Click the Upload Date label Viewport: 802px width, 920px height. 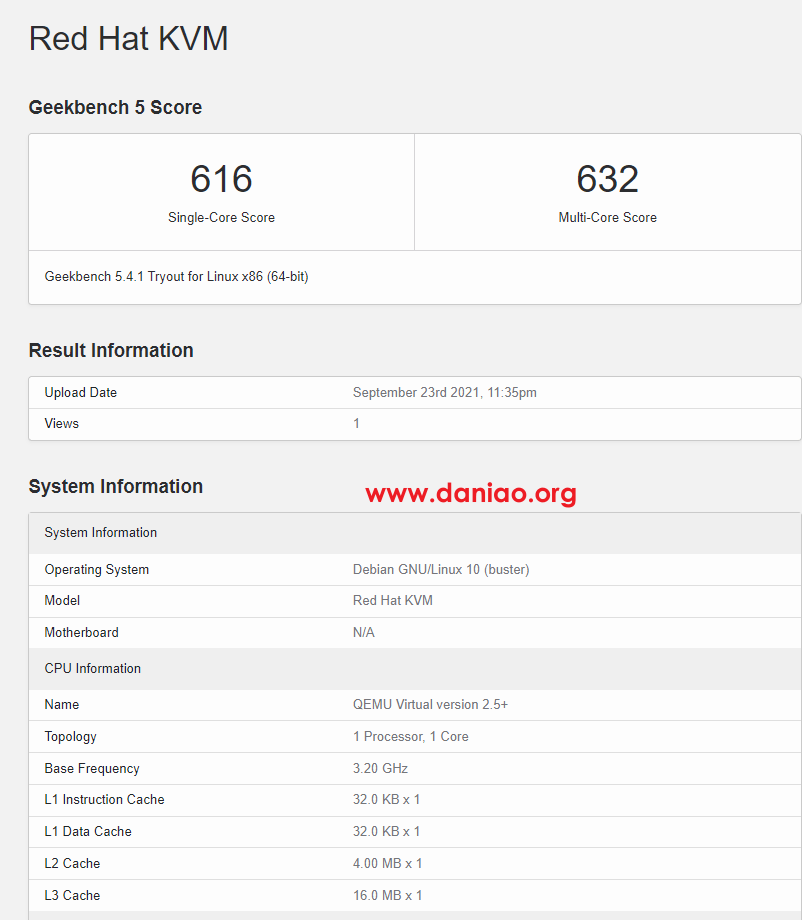click(80, 393)
